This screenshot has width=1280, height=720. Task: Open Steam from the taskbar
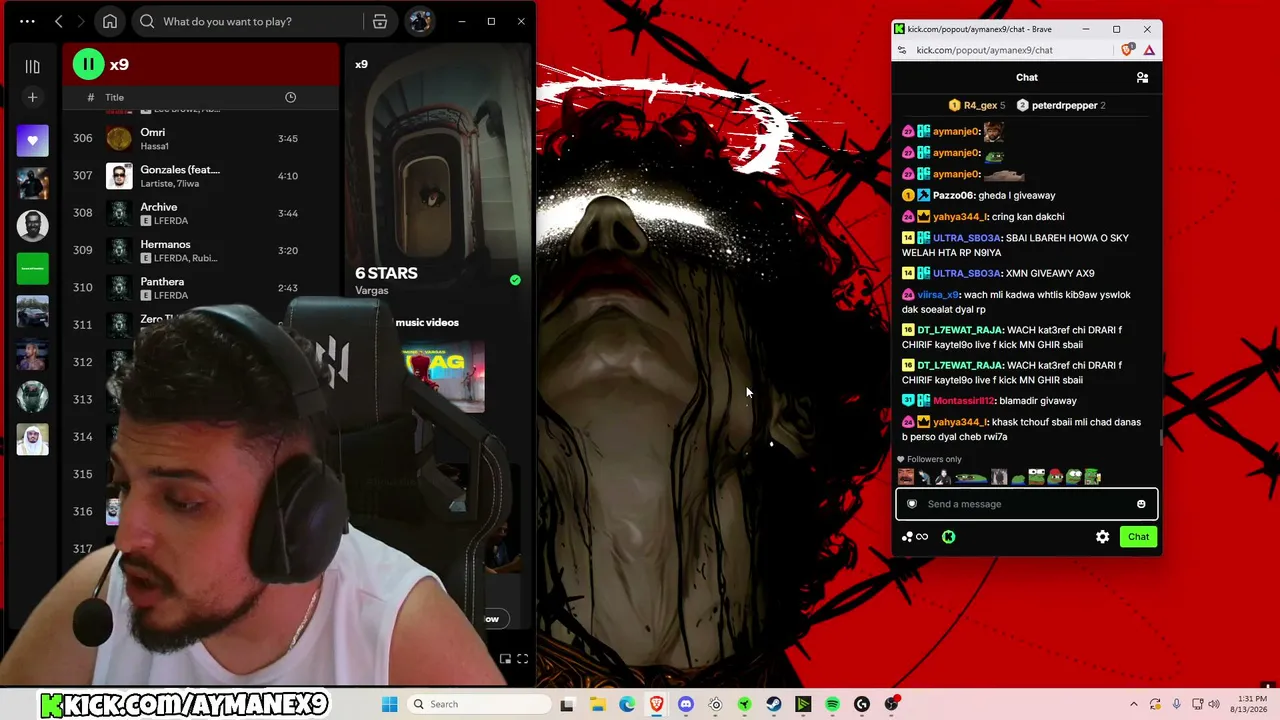(774, 704)
